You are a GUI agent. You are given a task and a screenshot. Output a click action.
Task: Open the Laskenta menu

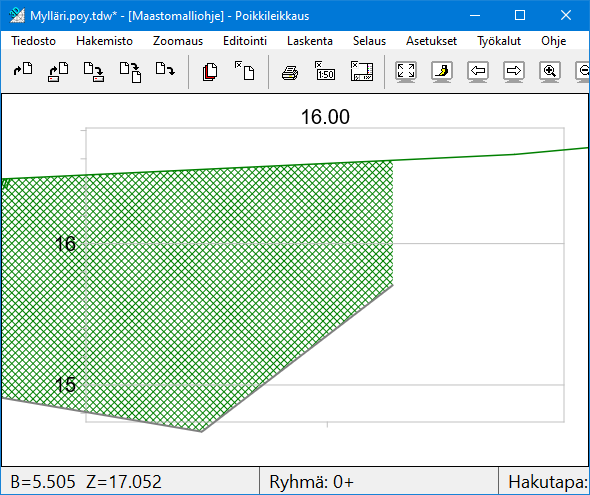point(310,41)
